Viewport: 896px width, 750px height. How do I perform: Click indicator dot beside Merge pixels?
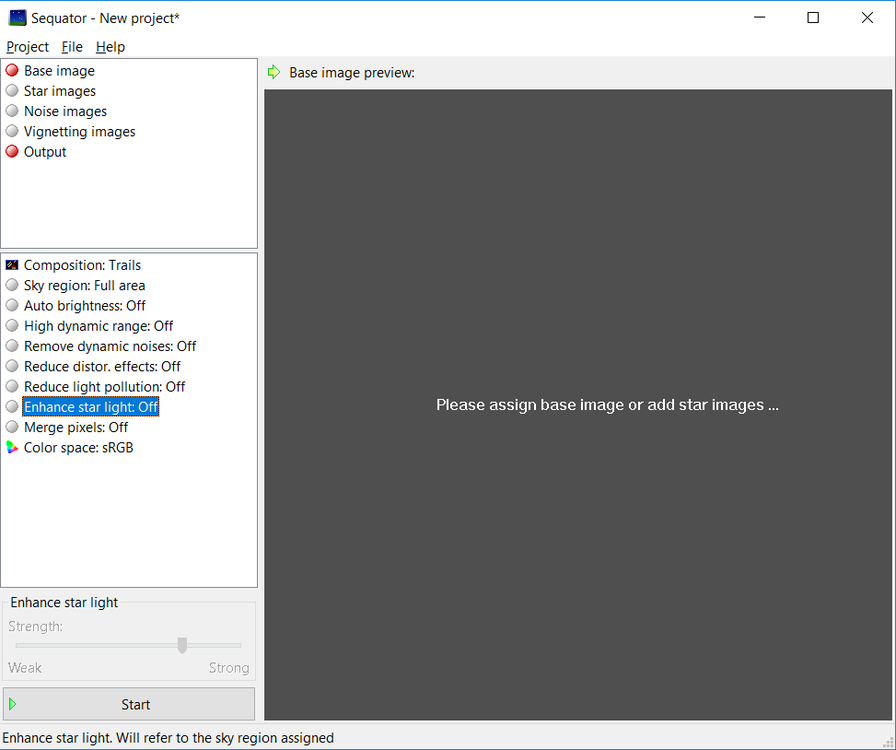[x=12, y=427]
